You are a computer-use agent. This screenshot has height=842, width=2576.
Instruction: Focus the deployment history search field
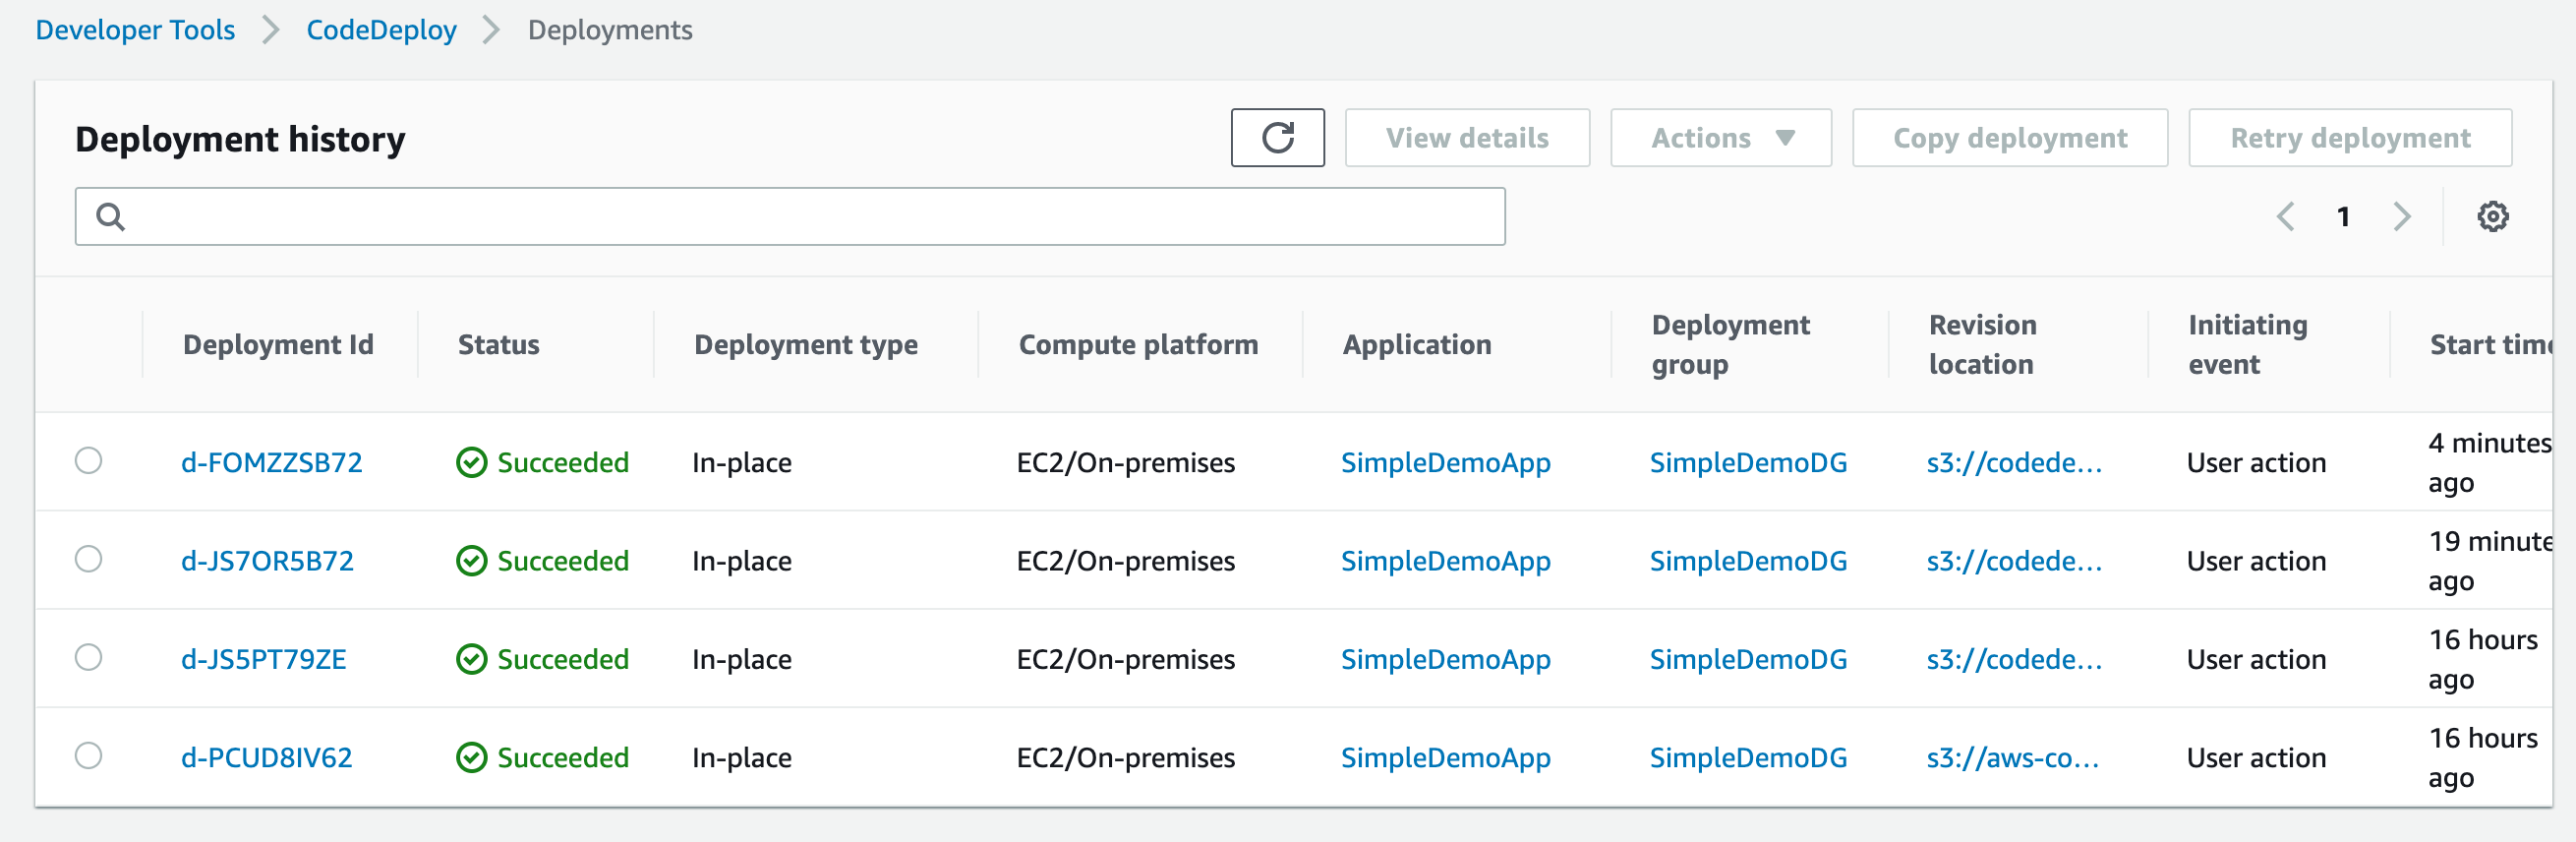pos(790,216)
